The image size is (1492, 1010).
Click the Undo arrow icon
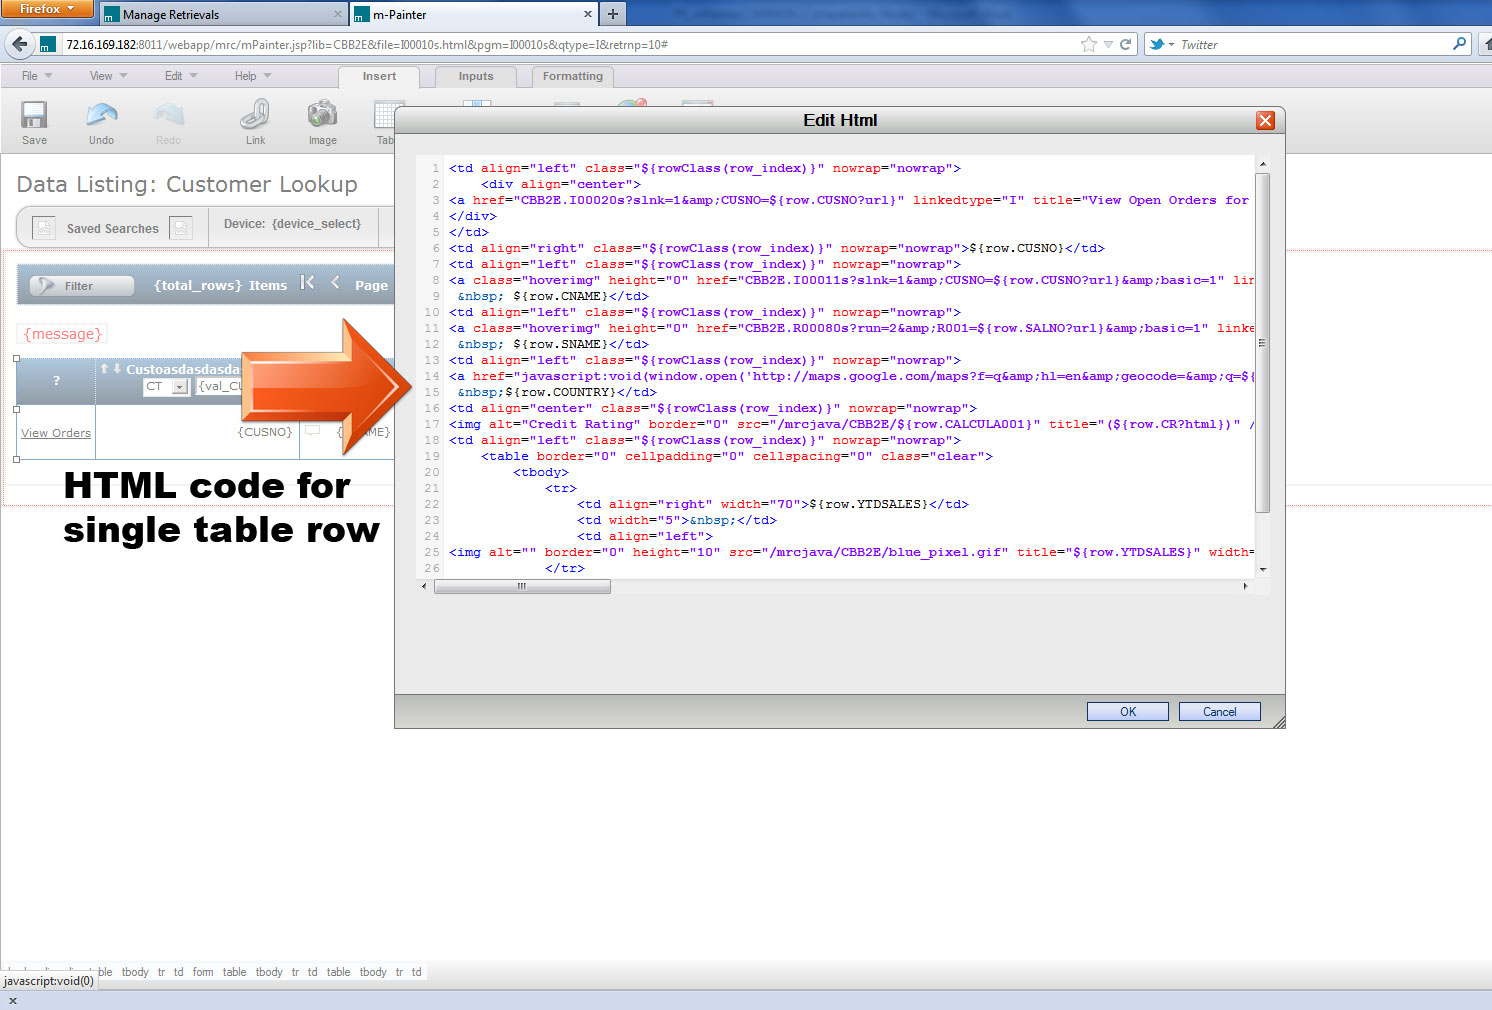tap(101, 115)
